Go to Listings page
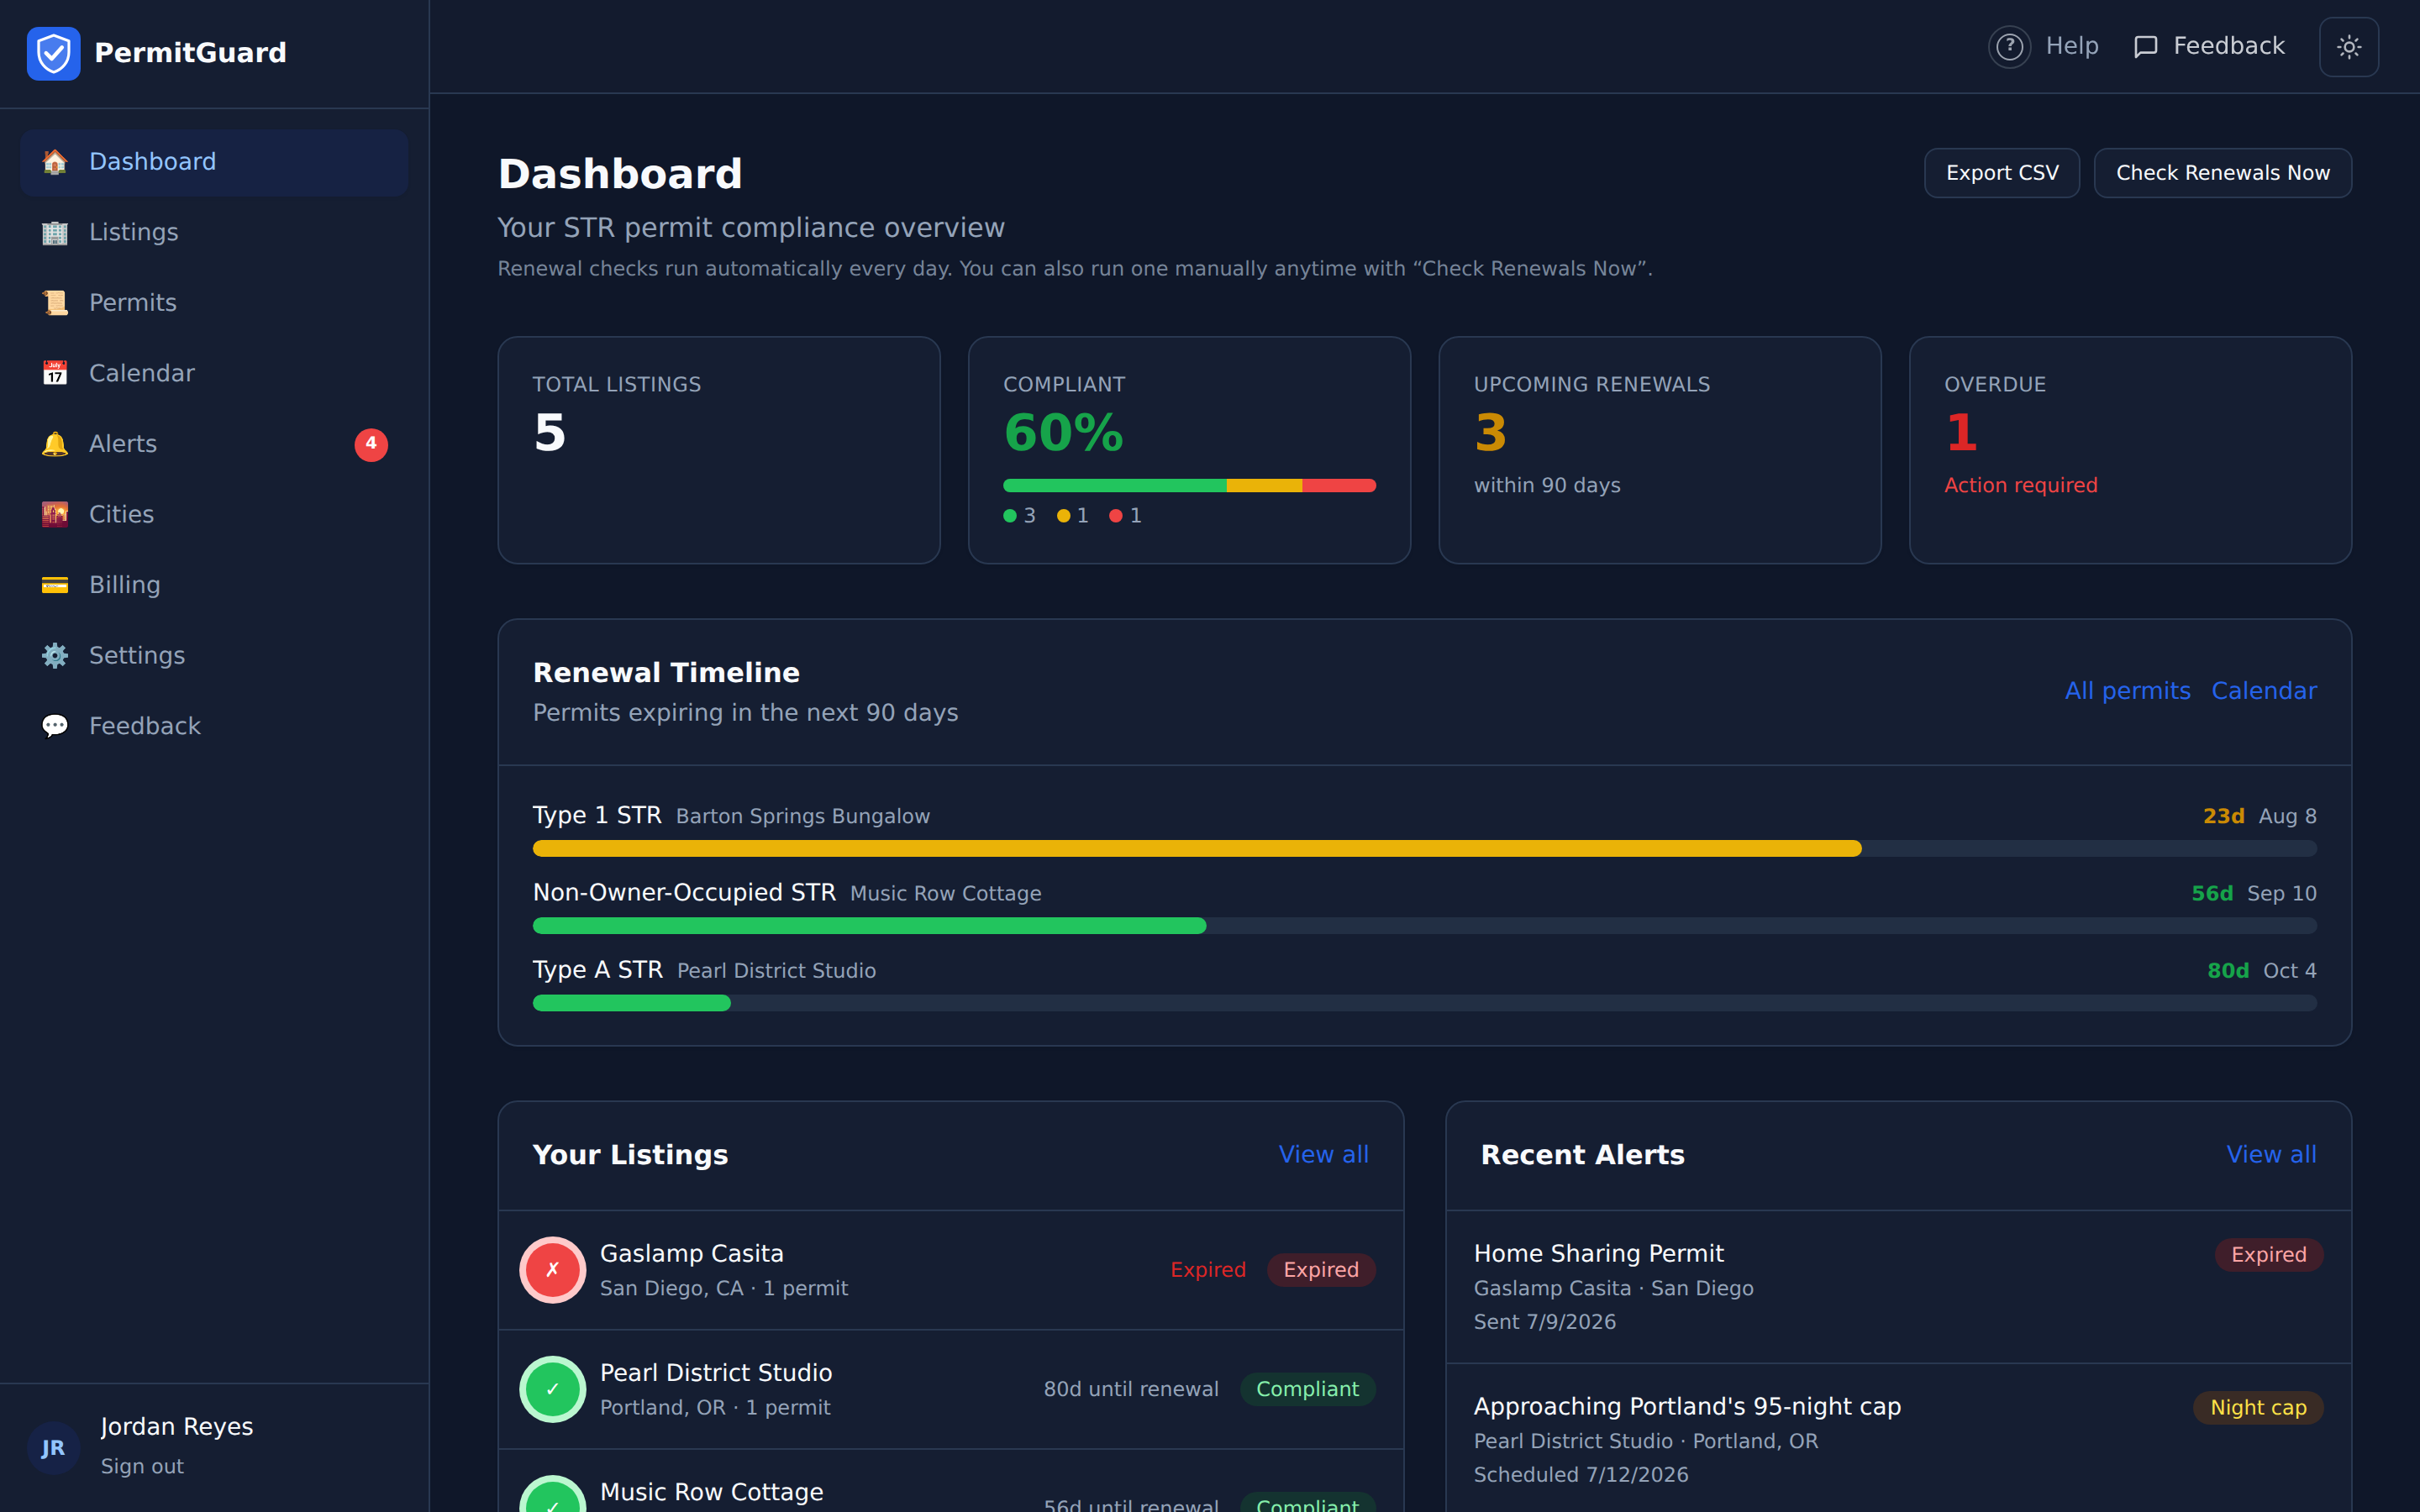This screenshot has width=2420, height=1512. click(214, 232)
